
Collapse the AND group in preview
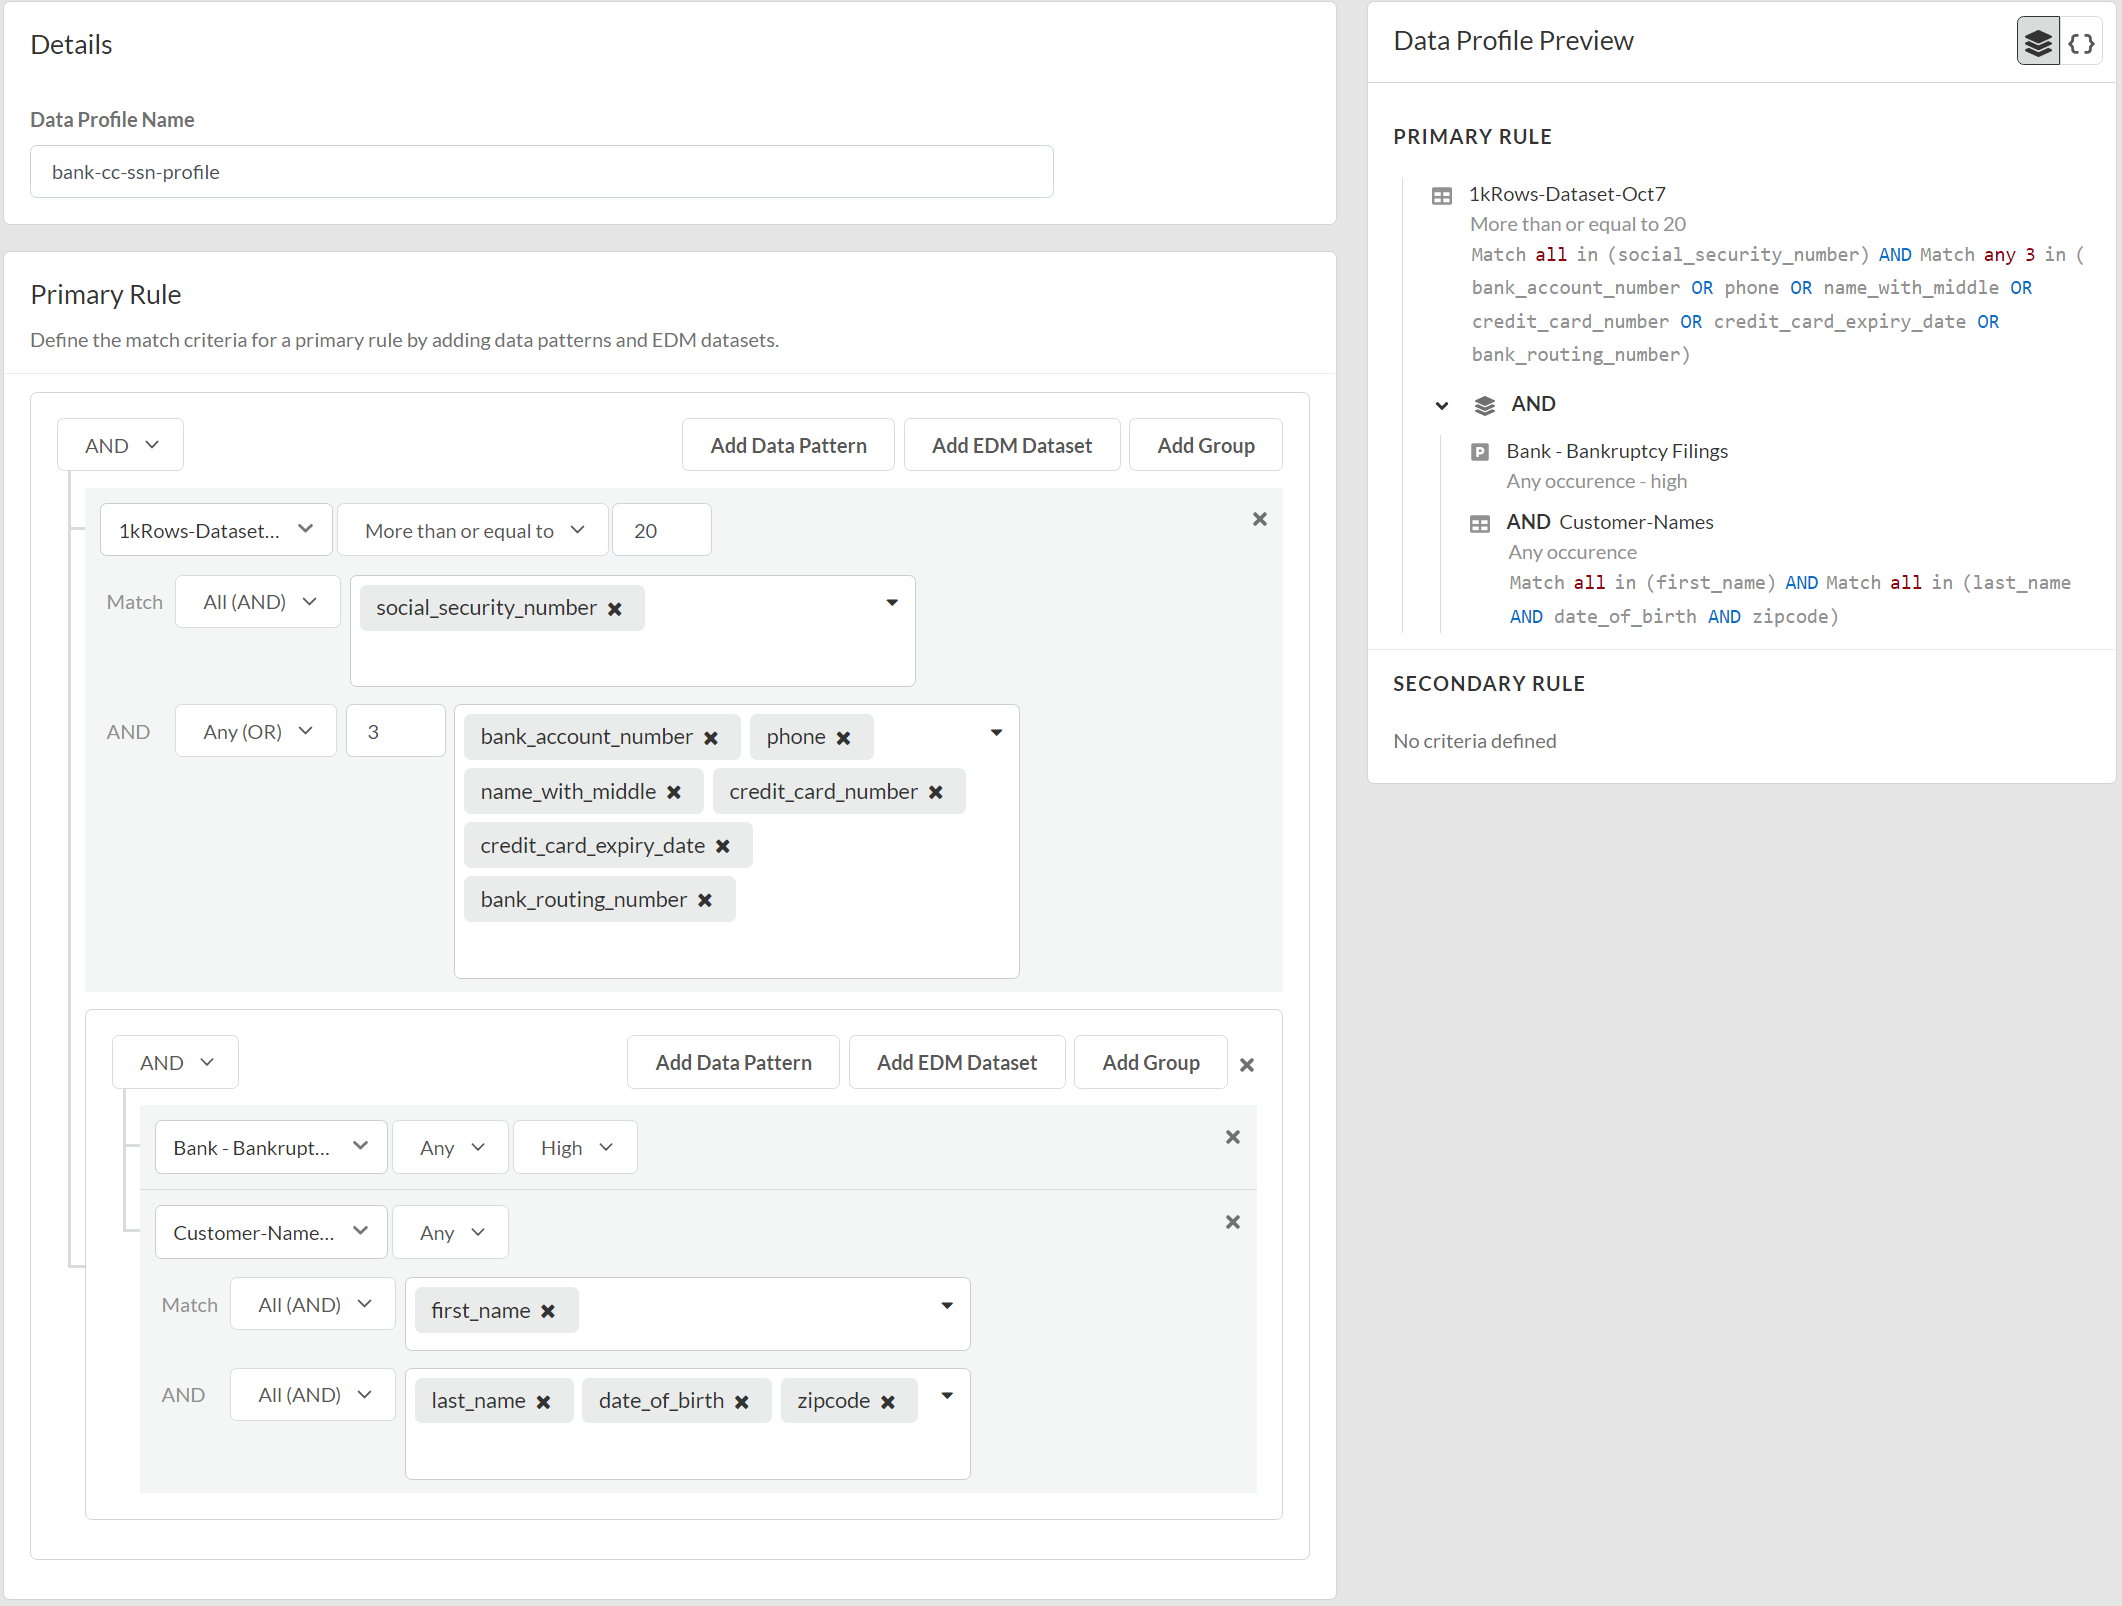click(x=1441, y=405)
